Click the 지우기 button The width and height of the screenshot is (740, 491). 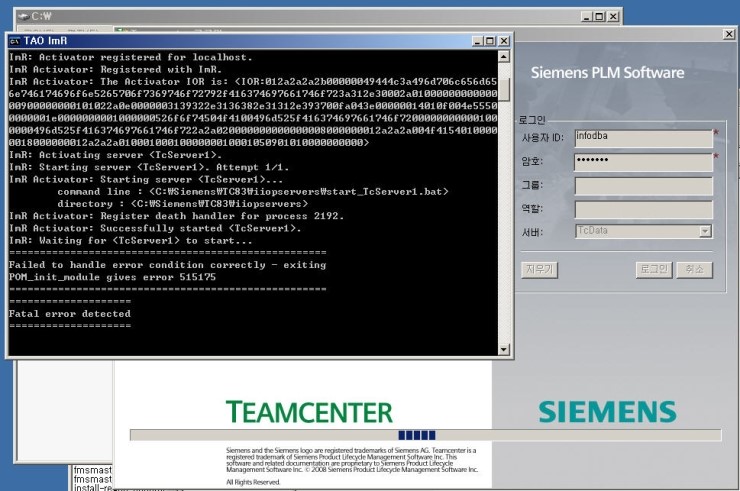coord(539,270)
